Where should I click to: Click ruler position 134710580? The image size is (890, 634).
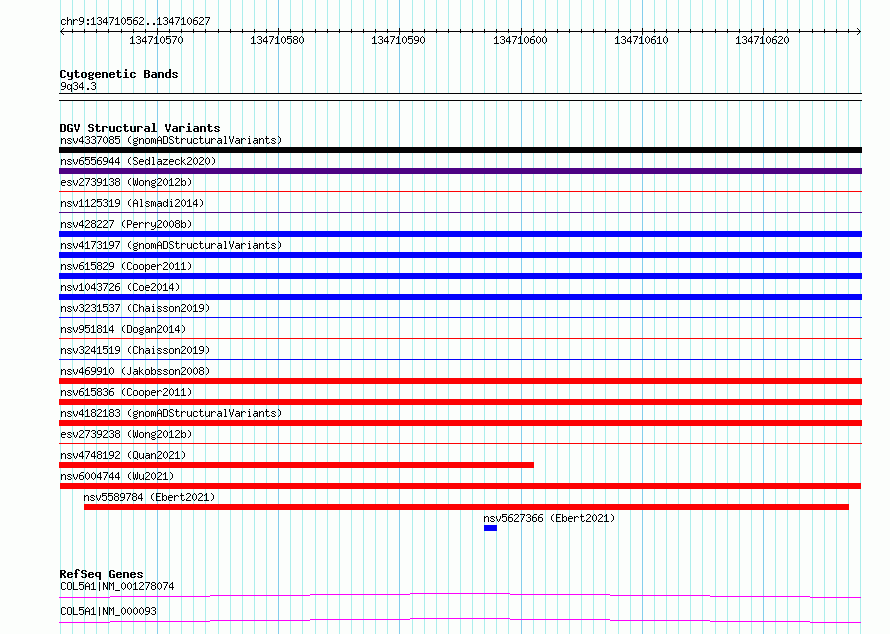coord(277,40)
